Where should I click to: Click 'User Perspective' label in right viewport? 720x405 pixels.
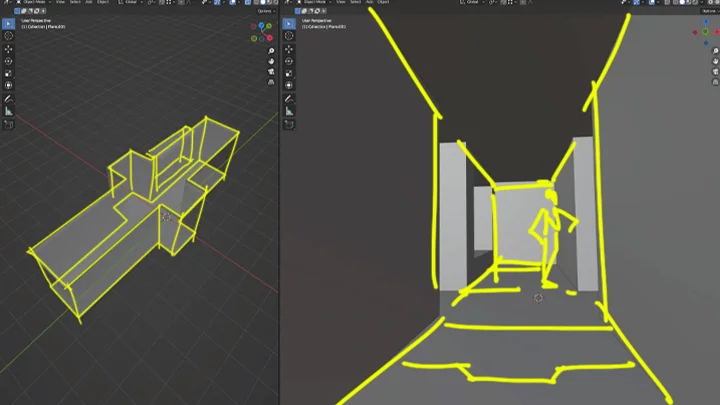[x=316, y=21]
